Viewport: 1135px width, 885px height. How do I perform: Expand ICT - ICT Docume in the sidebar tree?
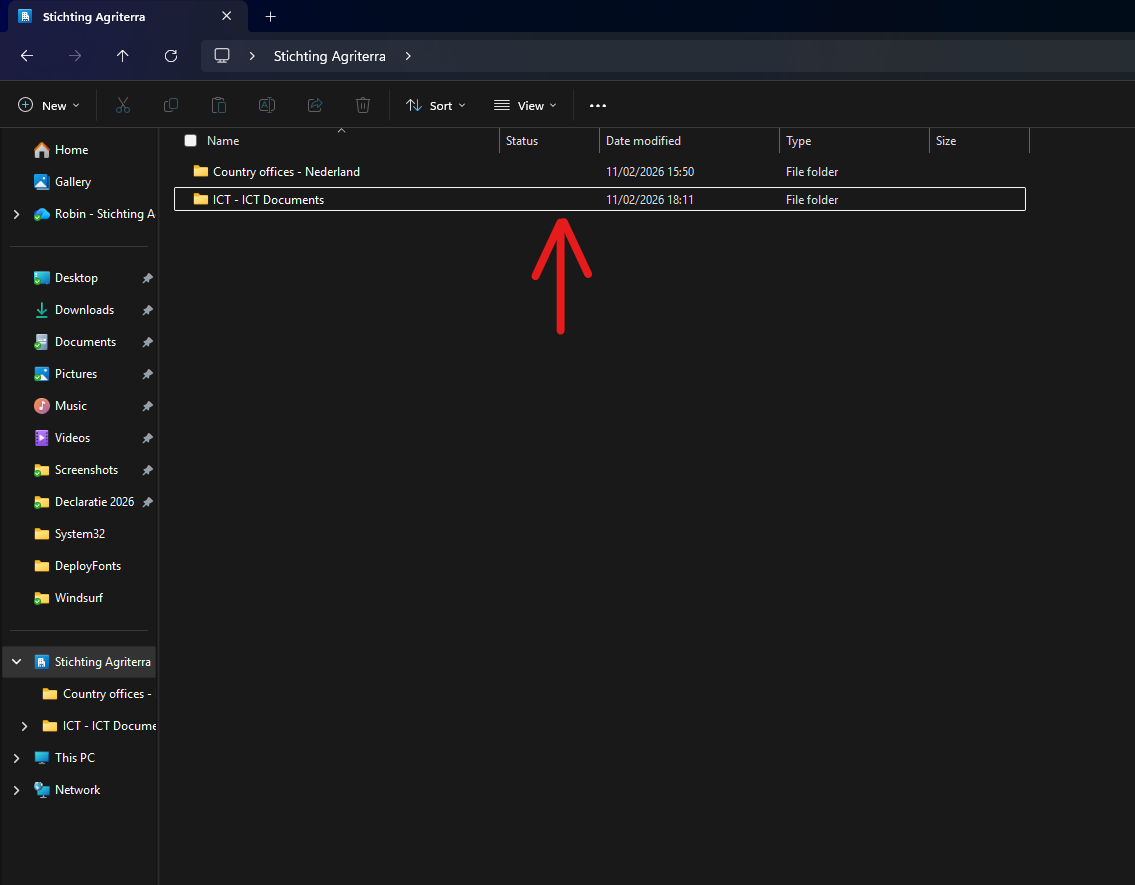click(x=25, y=726)
